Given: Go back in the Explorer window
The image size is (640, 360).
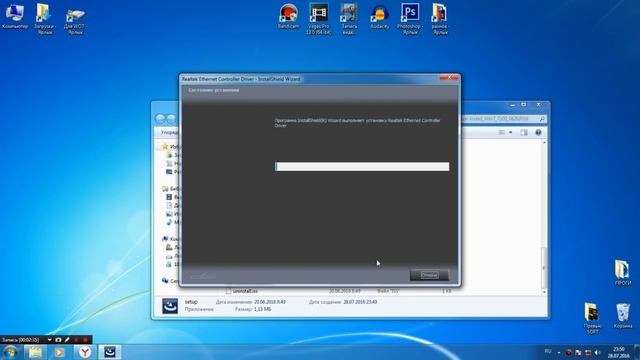Looking at the screenshot, I should [160, 119].
